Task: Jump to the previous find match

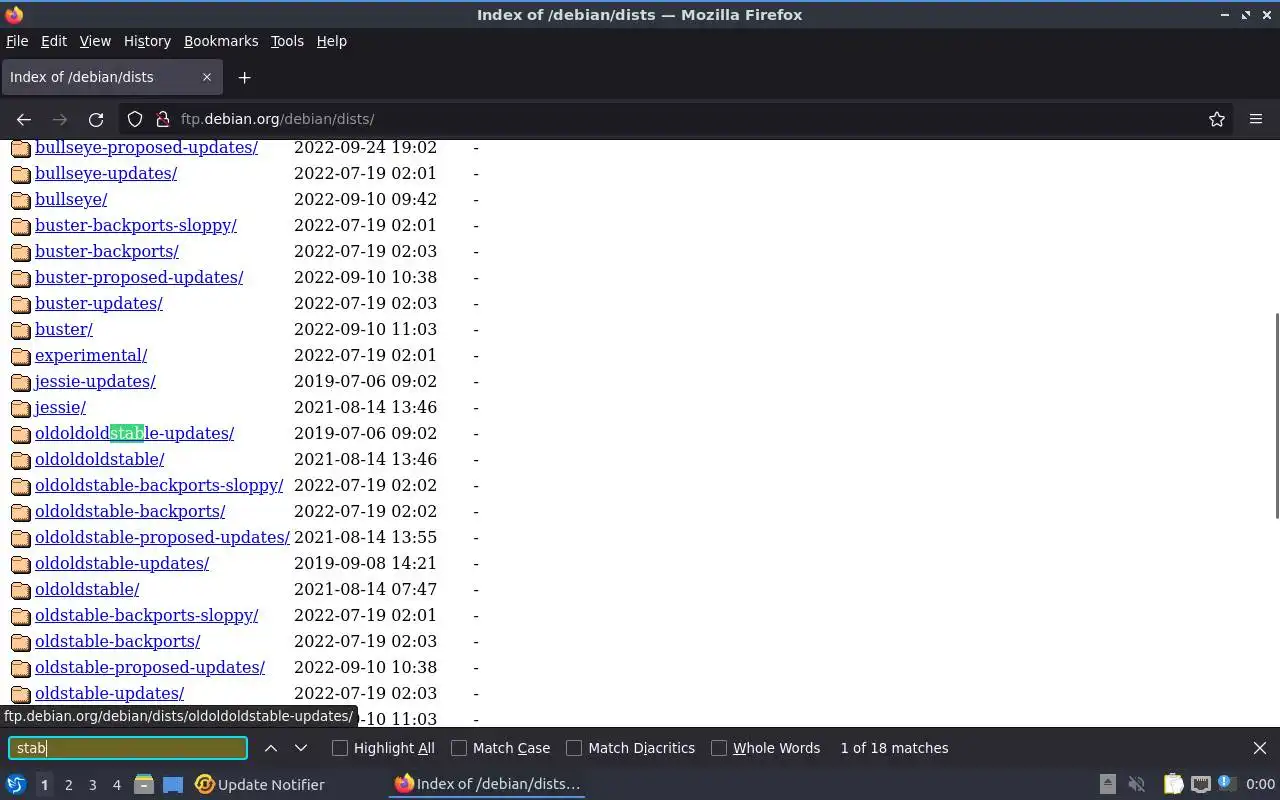Action: pos(271,748)
